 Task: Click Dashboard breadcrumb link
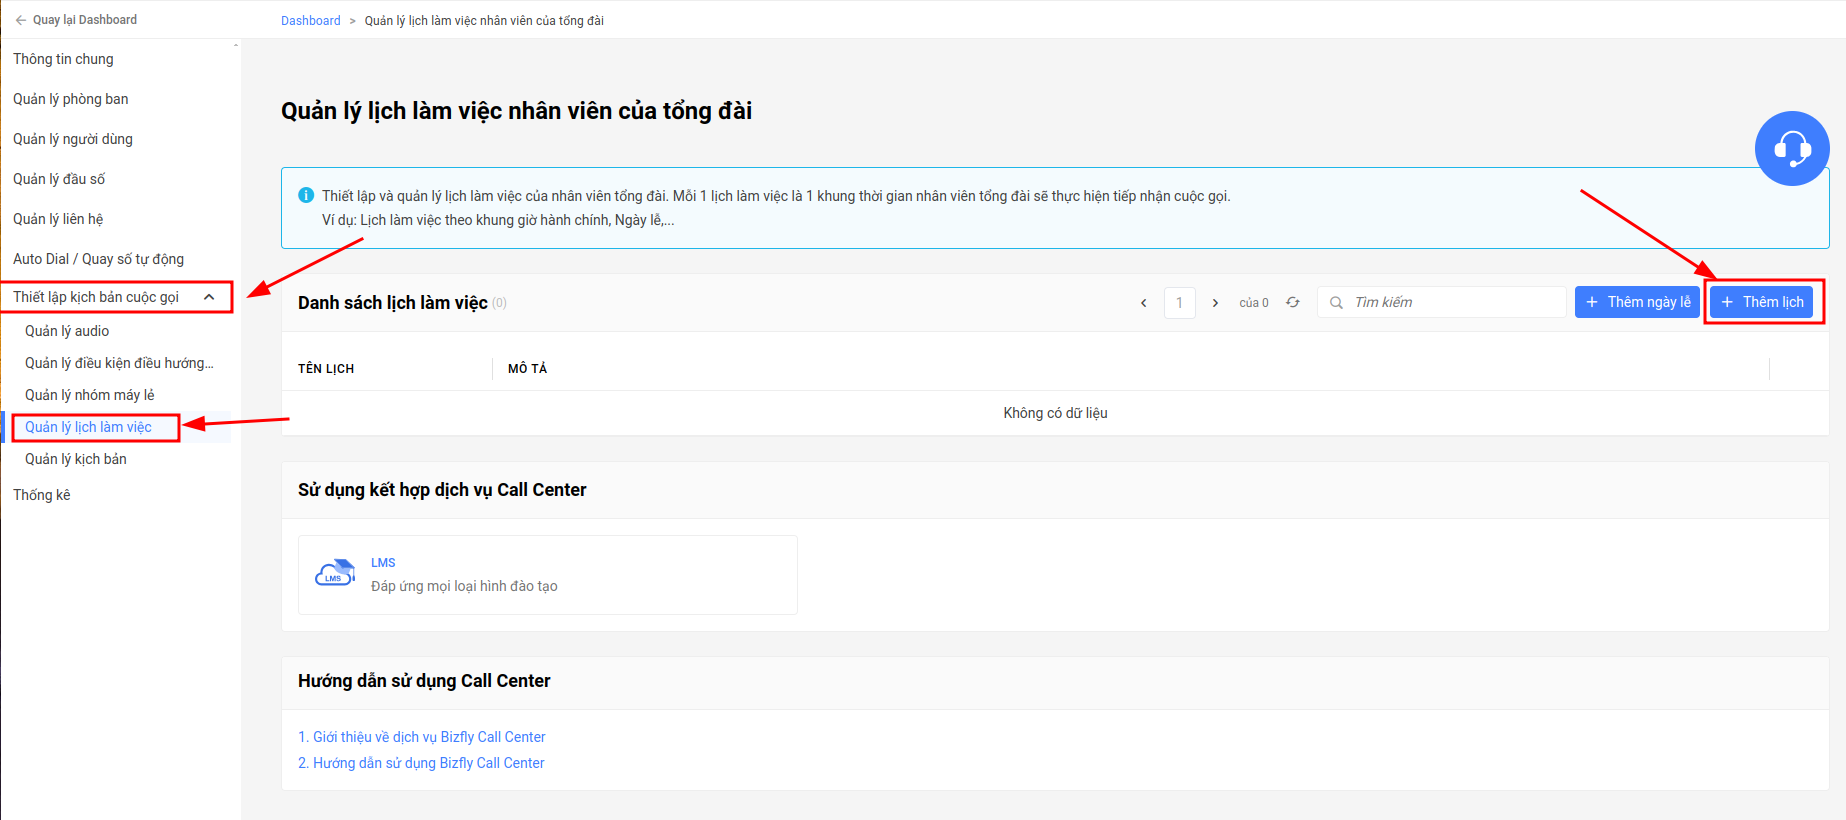[x=310, y=20]
